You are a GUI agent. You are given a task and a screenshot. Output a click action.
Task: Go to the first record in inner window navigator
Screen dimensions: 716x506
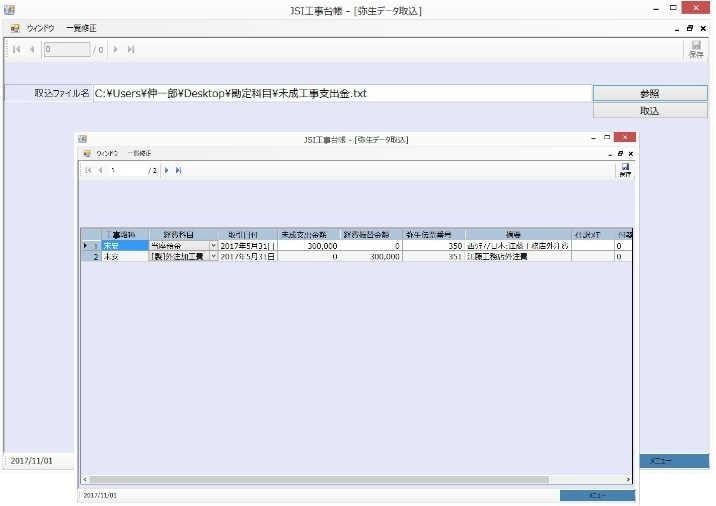click(x=88, y=171)
